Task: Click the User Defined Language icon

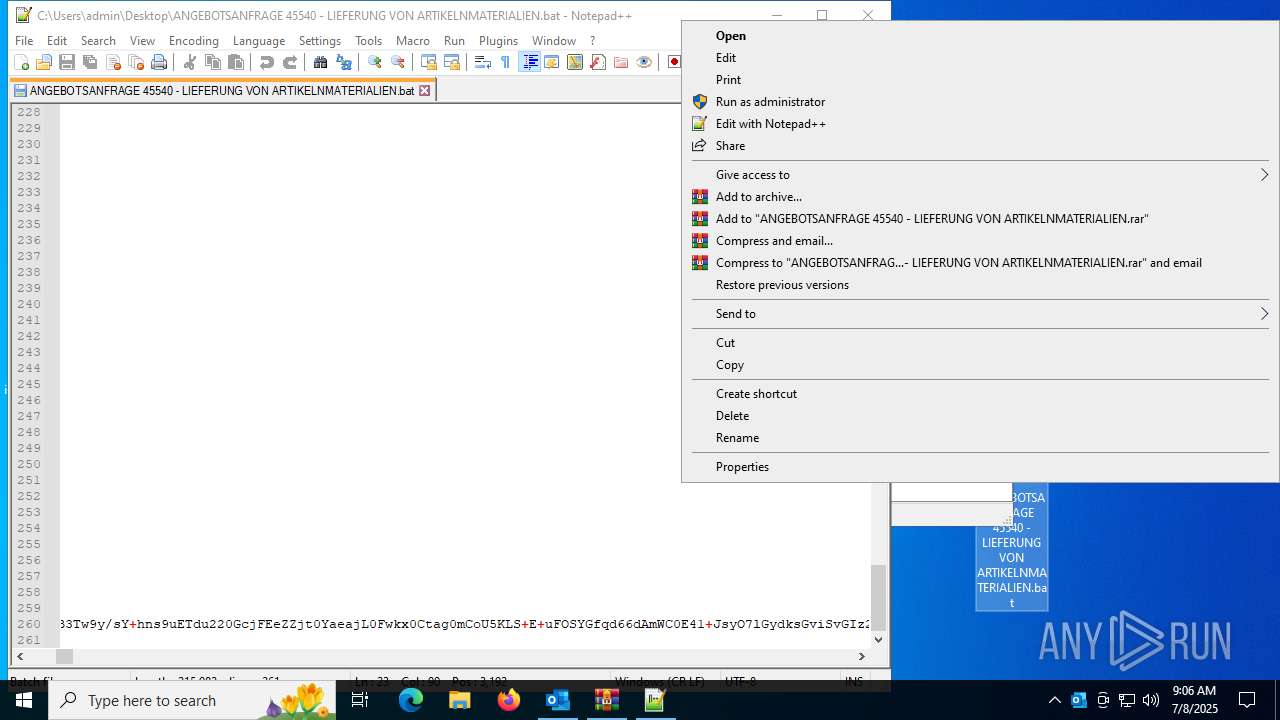Action: (552, 62)
